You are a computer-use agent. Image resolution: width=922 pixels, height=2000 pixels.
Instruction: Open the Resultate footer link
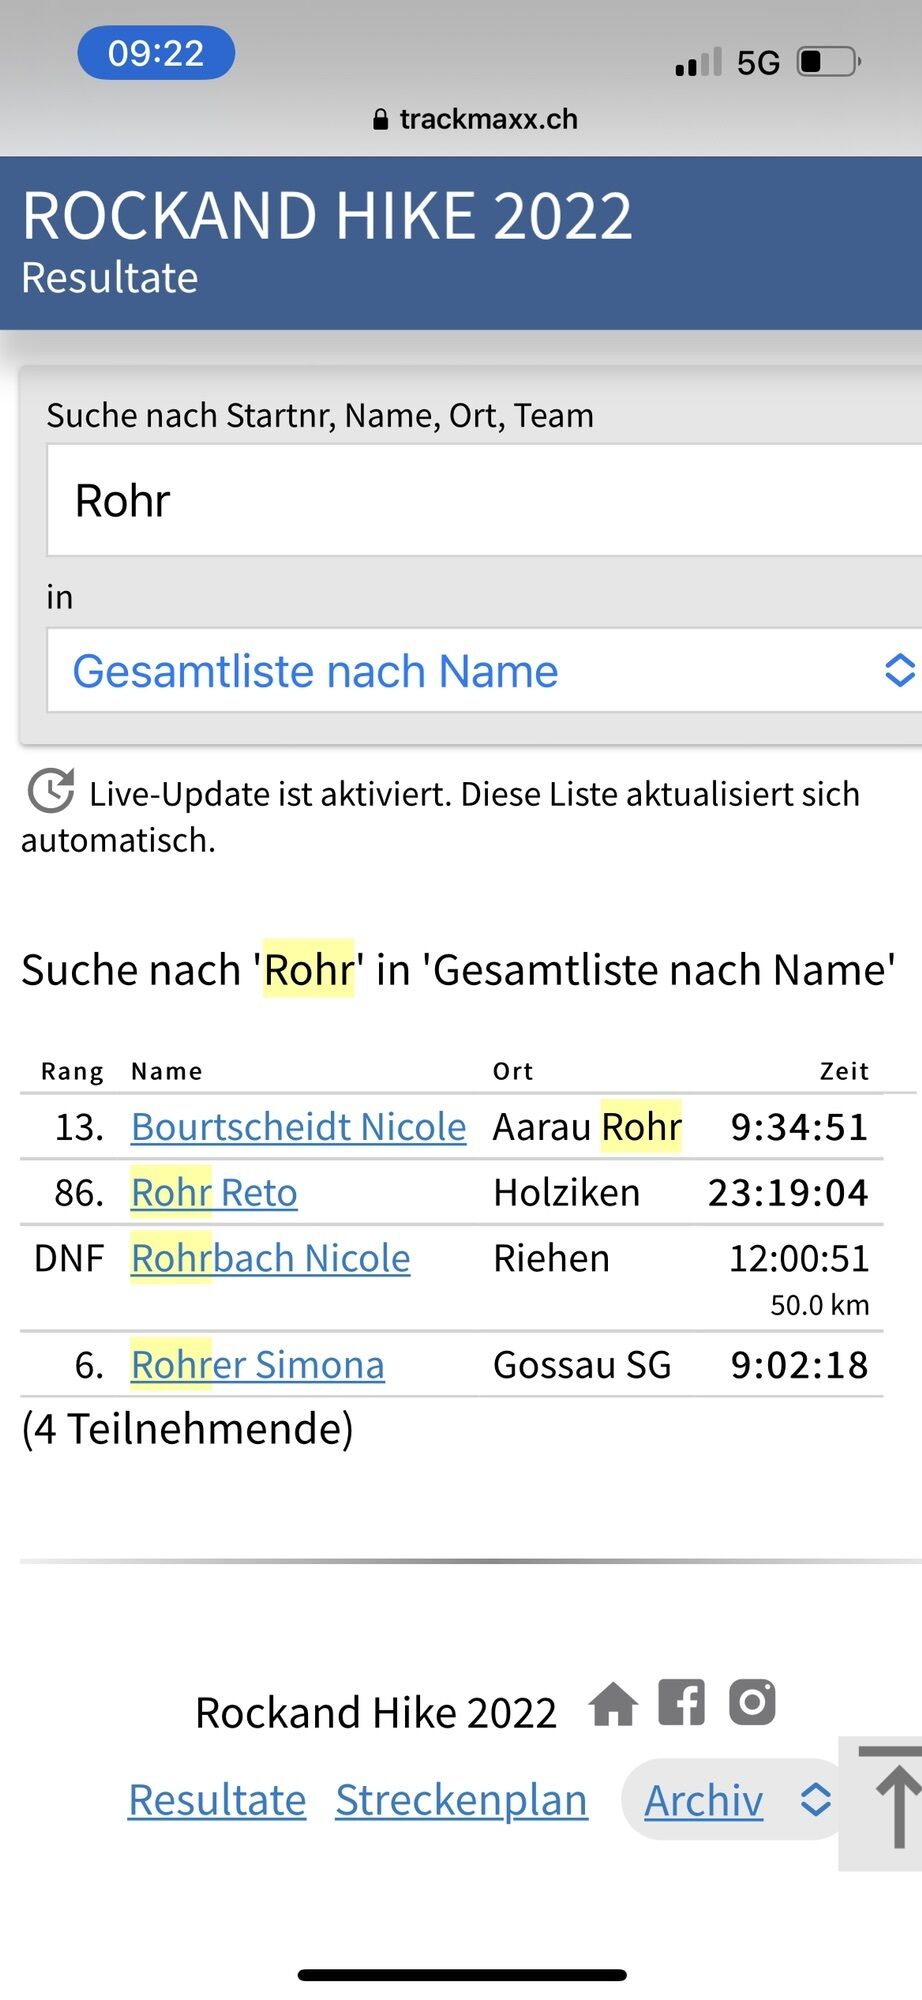[217, 1801]
